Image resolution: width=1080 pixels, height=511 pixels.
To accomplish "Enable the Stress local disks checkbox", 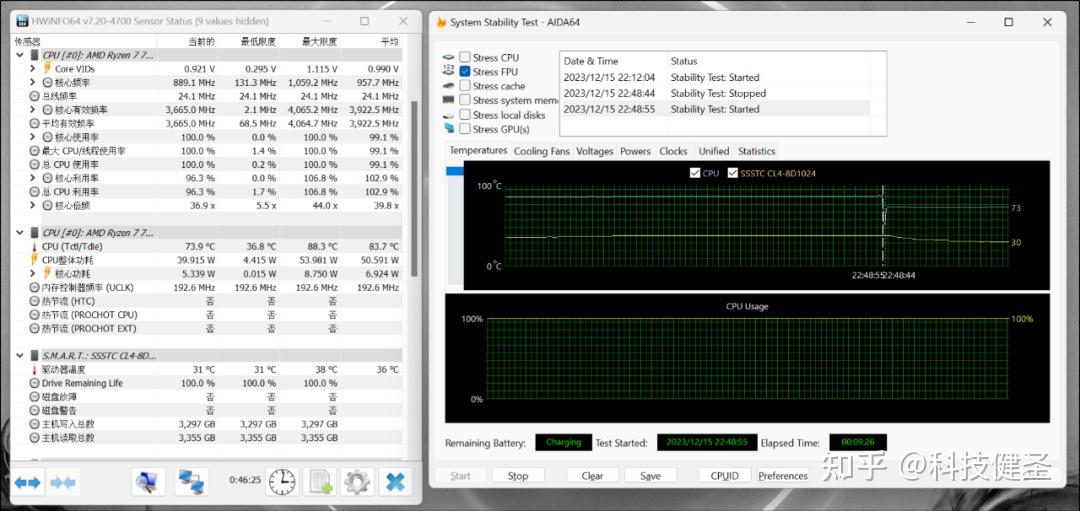I will pos(465,115).
